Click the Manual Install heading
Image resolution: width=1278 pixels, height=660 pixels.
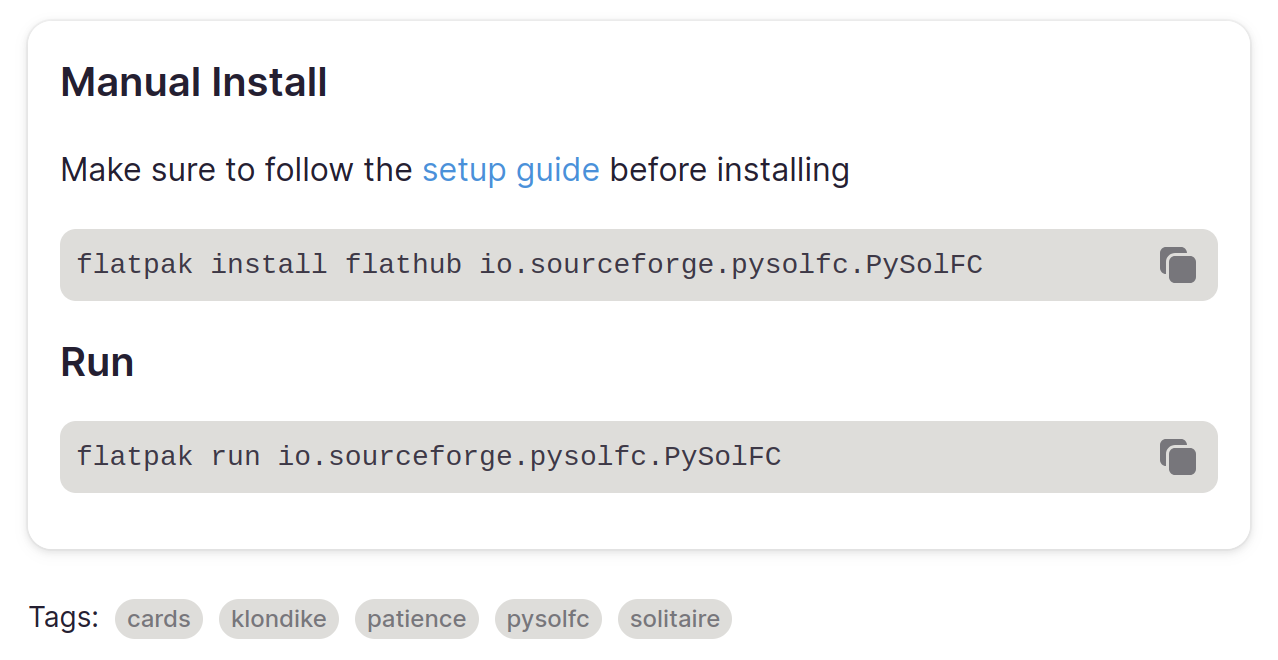point(194,82)
